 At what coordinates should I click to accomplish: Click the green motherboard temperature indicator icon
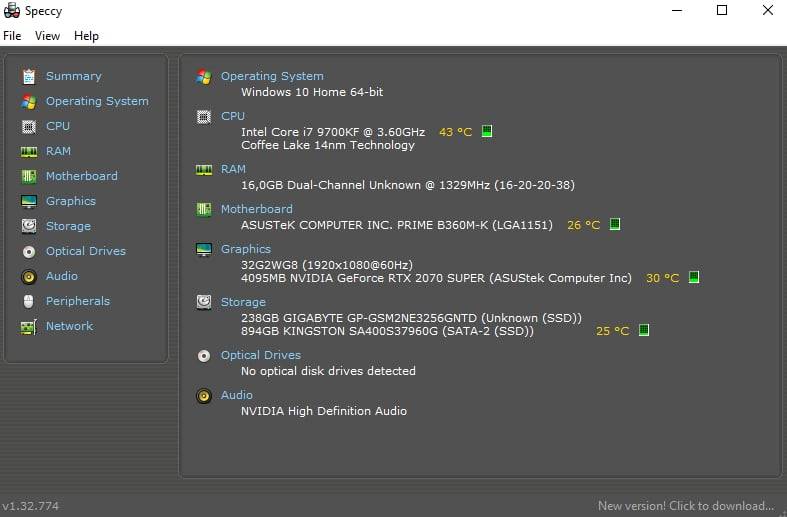tap(615, 224)
